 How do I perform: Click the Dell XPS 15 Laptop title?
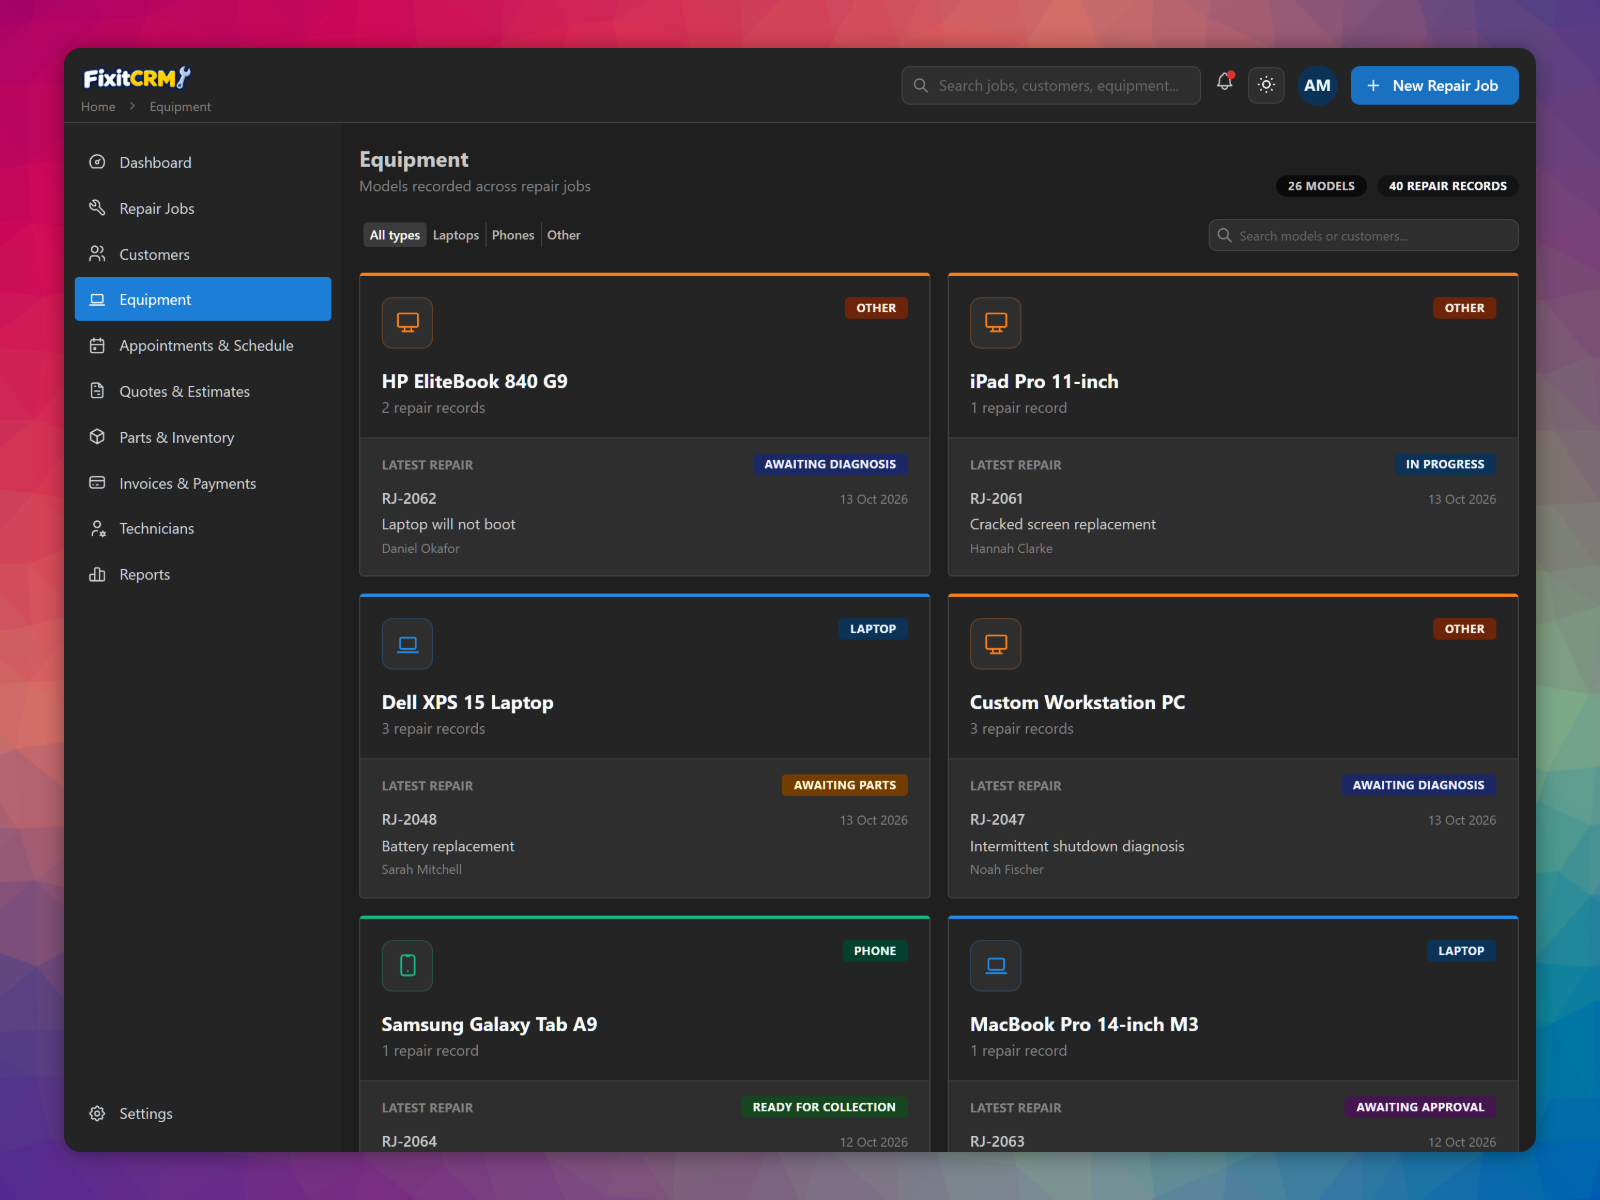tap(467, 702)
